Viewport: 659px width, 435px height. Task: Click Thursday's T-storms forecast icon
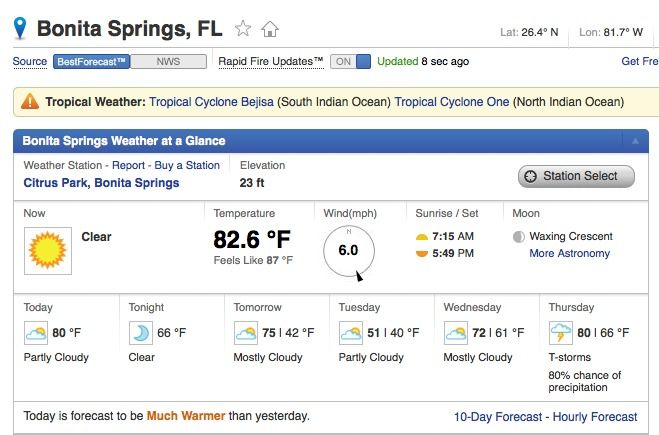click(x=561, y=332)
